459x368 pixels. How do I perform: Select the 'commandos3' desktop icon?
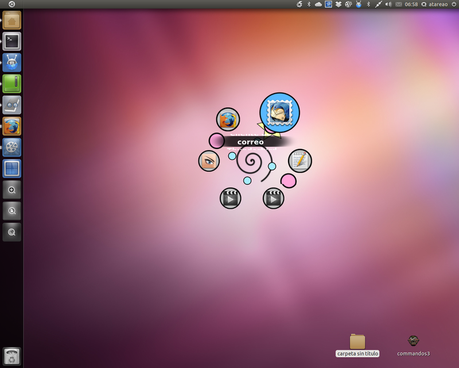(413, 346)
